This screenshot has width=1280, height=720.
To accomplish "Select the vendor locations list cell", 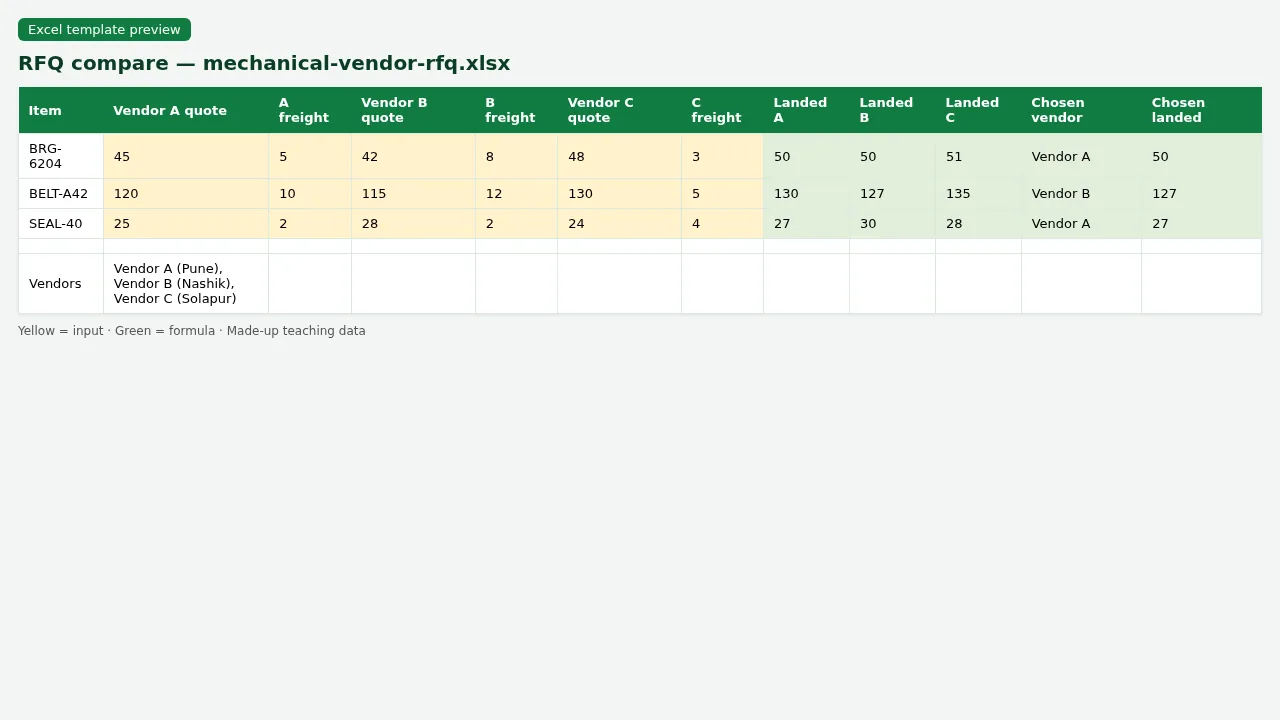I will pyautogui.click(x=186, y=284).
